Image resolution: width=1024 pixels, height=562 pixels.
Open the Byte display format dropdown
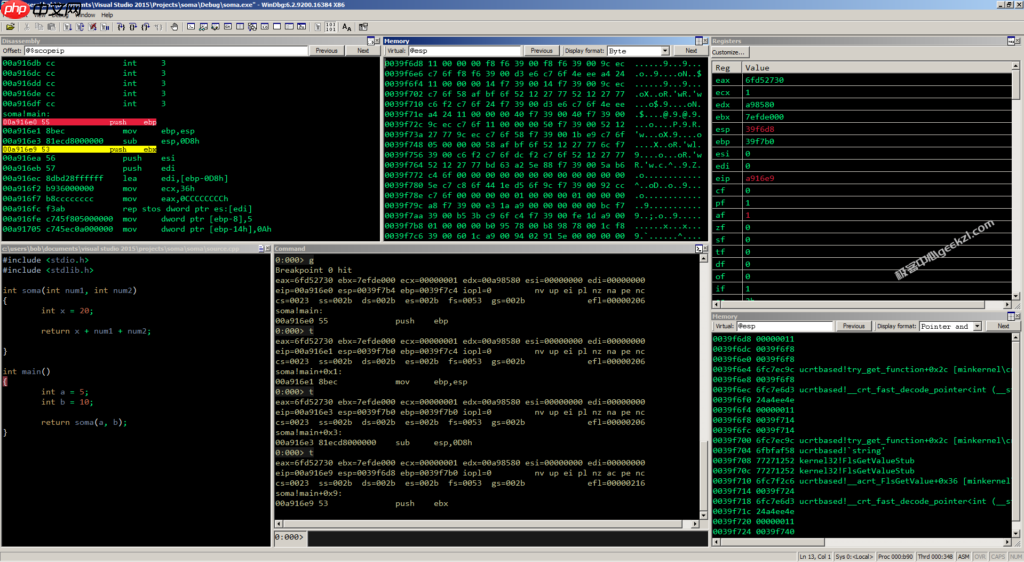pos(638,50)
